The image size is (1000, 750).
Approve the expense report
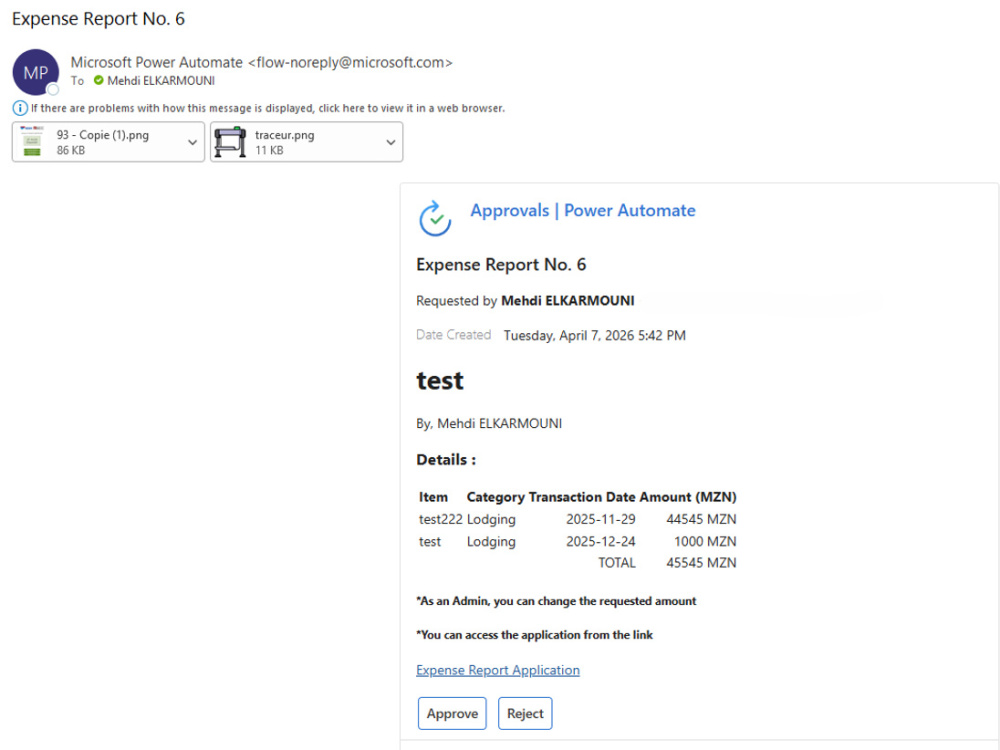click(x=452, y=713)
